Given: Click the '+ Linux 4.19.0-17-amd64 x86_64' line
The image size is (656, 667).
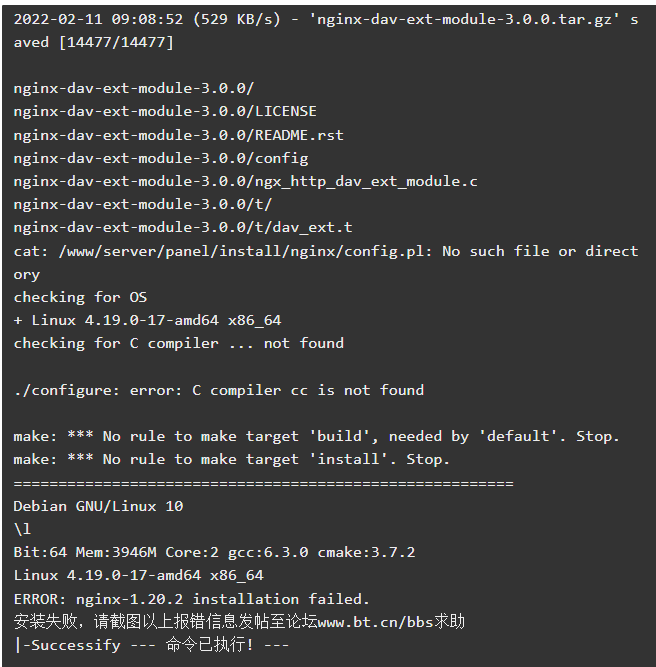Looking at the screenshot, I should coord(147,320).
